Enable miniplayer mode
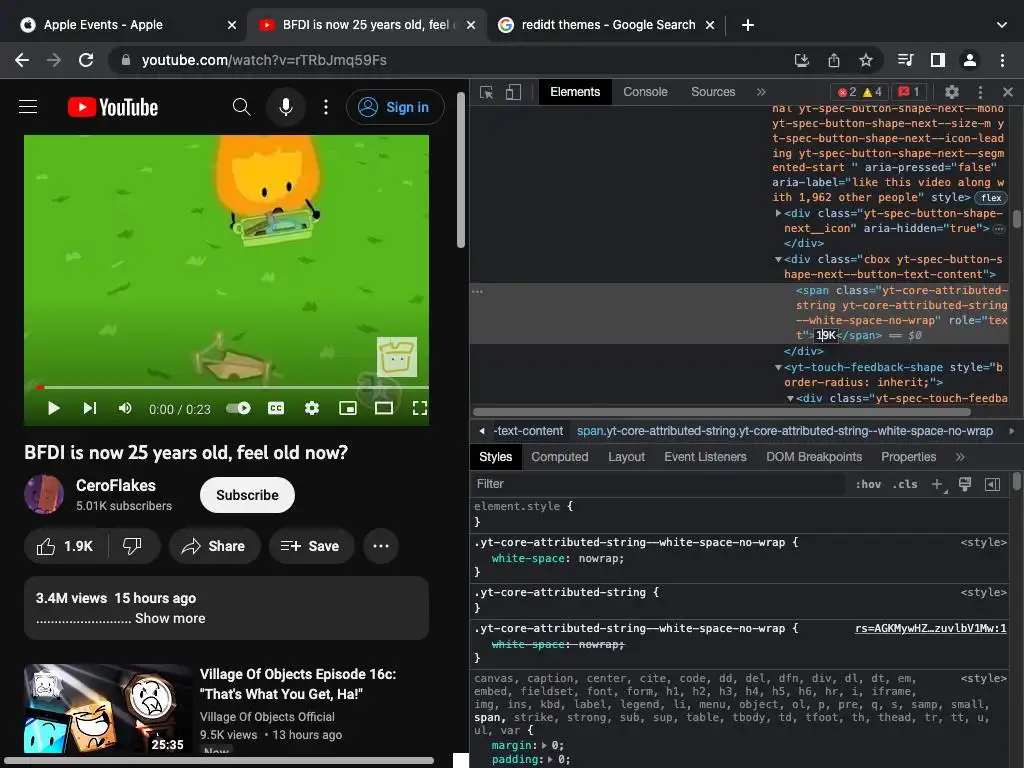The height and width of the screenshot is (768, 1024). point(348,408)
